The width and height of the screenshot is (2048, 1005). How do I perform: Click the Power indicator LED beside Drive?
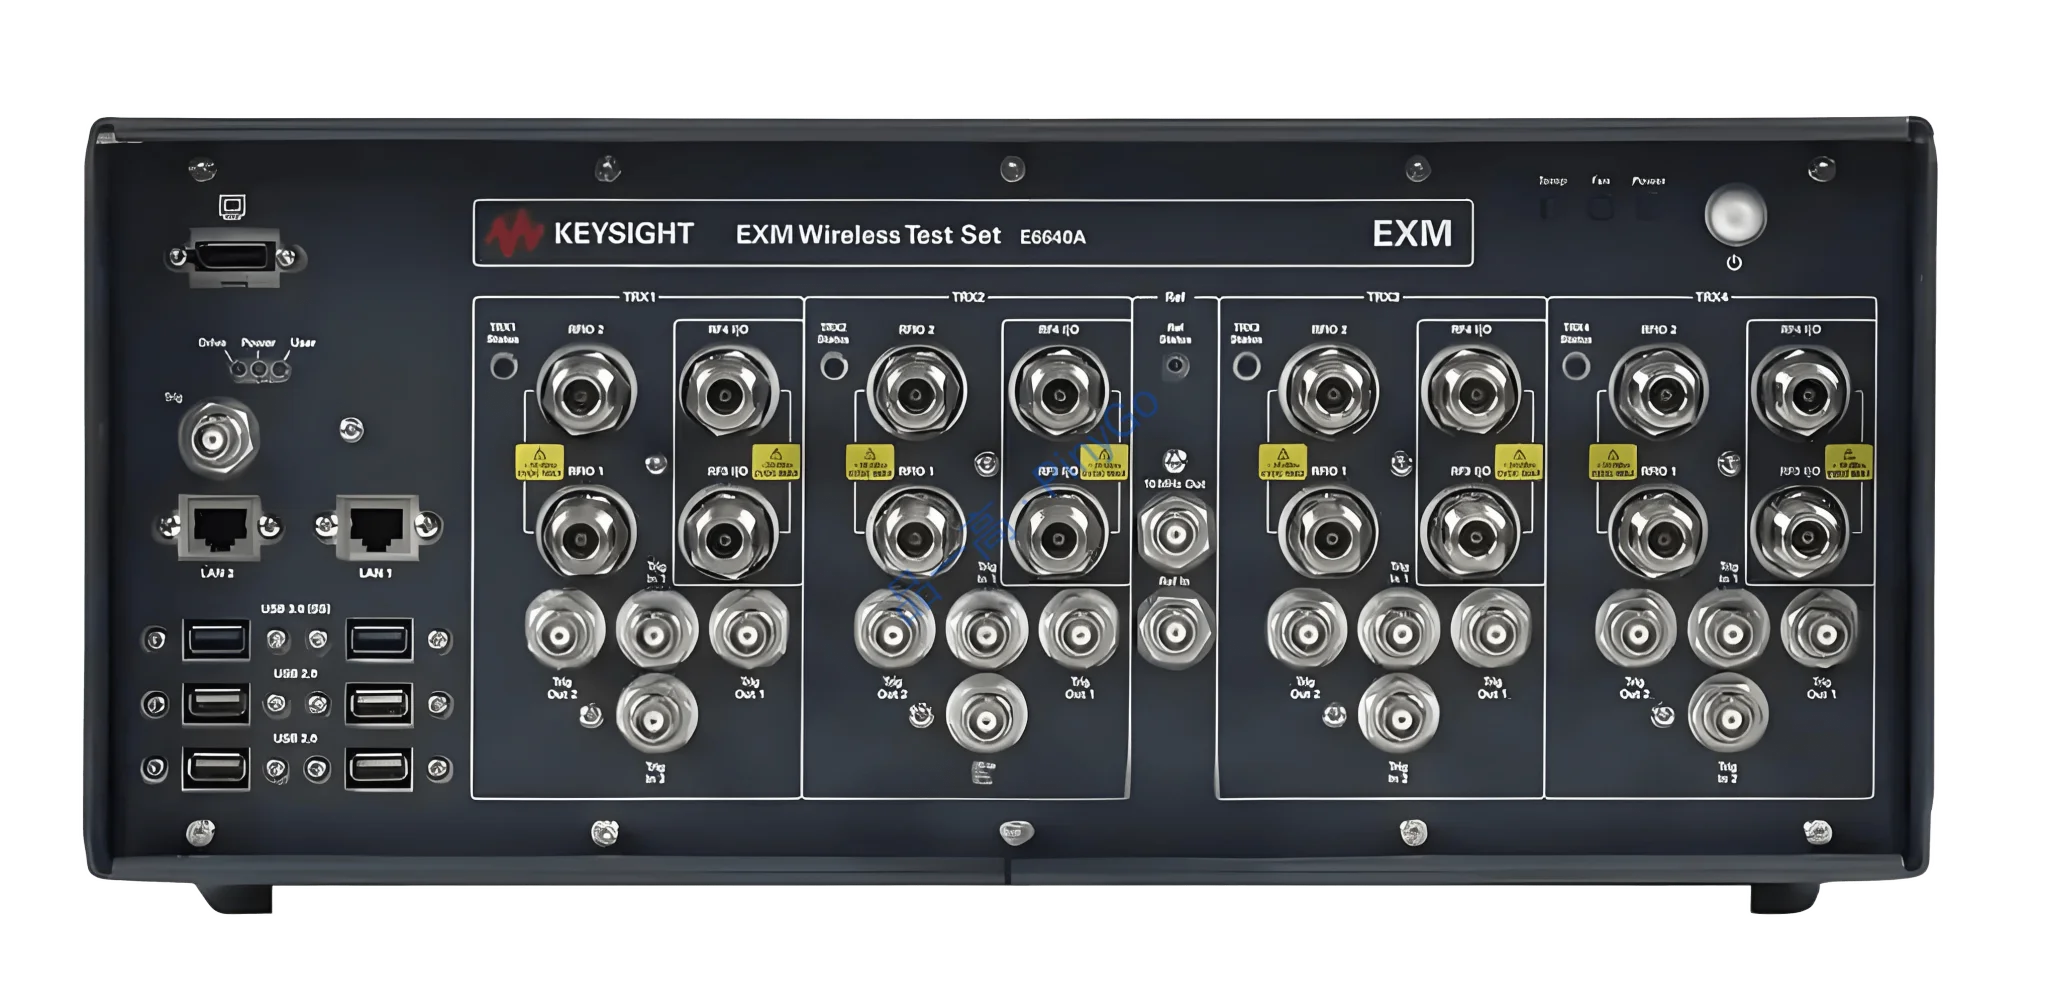(260, 370)
